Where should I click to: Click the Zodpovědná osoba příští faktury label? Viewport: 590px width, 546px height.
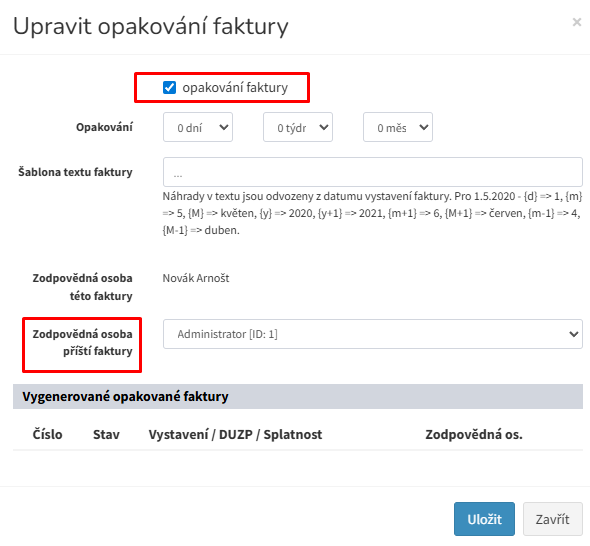tap(82, 342)
